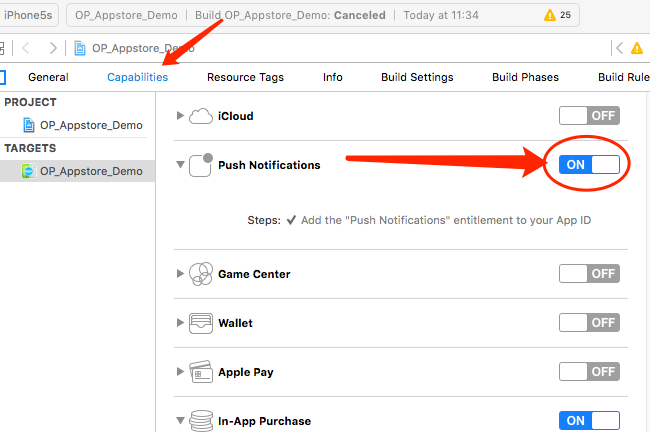Expand the Wallet section
The image size is (650, 432).
180,323
